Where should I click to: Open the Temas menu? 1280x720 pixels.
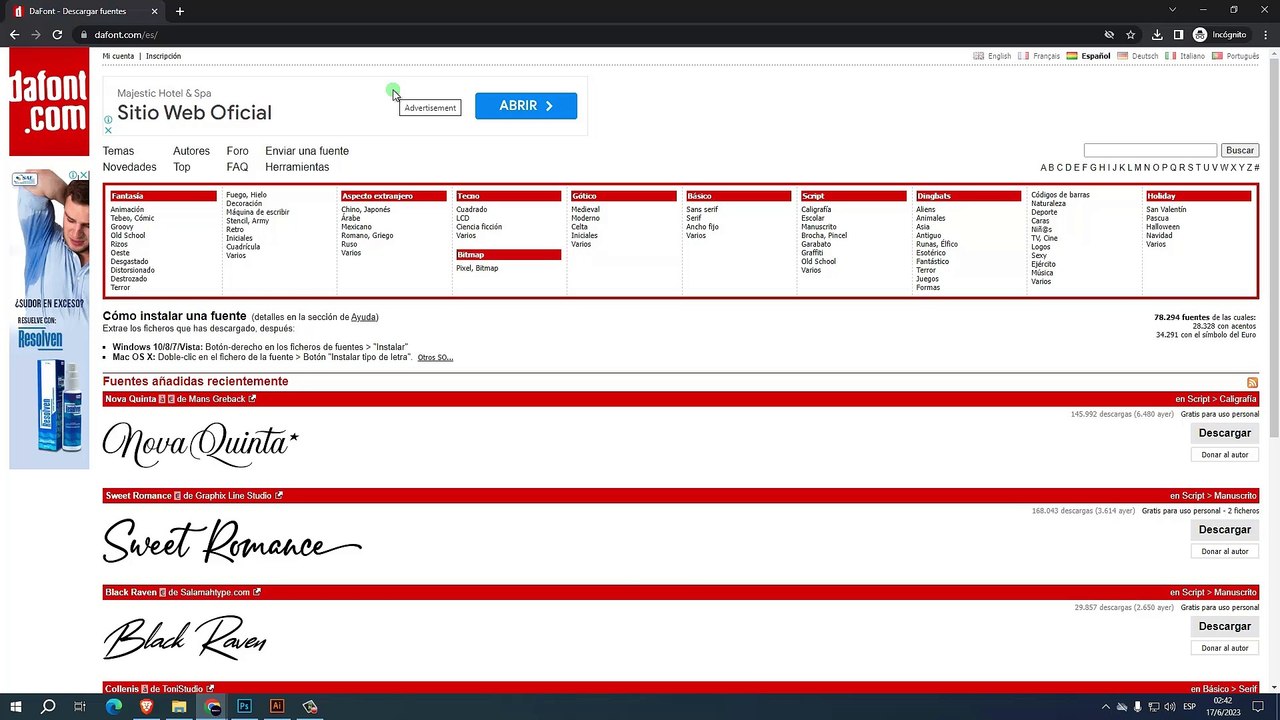118,151
